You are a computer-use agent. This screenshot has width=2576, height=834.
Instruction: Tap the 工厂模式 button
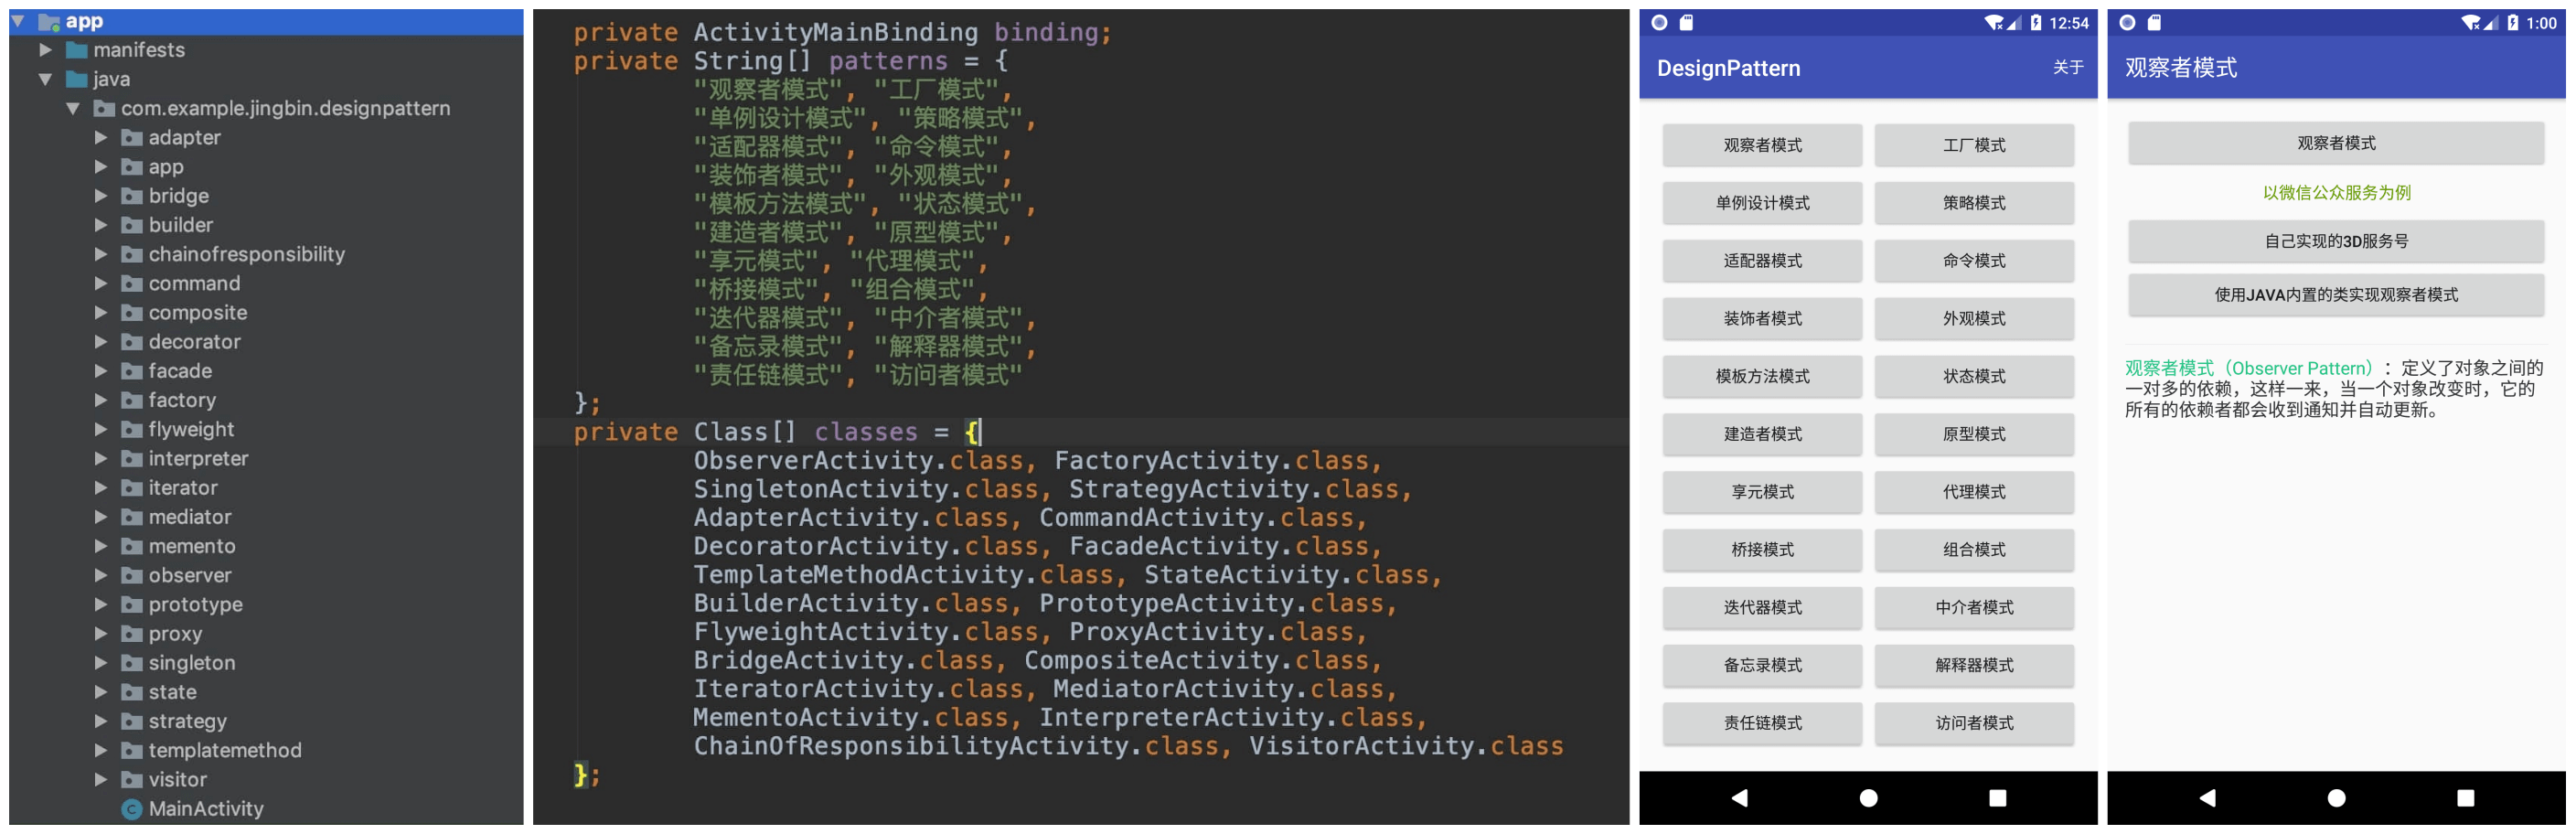1973,146
